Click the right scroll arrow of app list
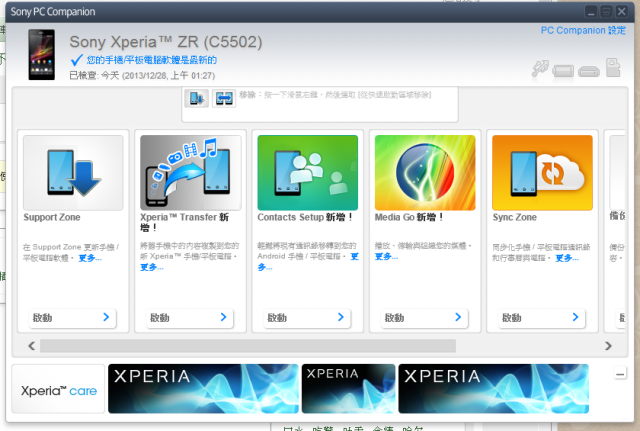Image resolution: width=640 pixels, height=431 pixels. [x=608, y=346]
